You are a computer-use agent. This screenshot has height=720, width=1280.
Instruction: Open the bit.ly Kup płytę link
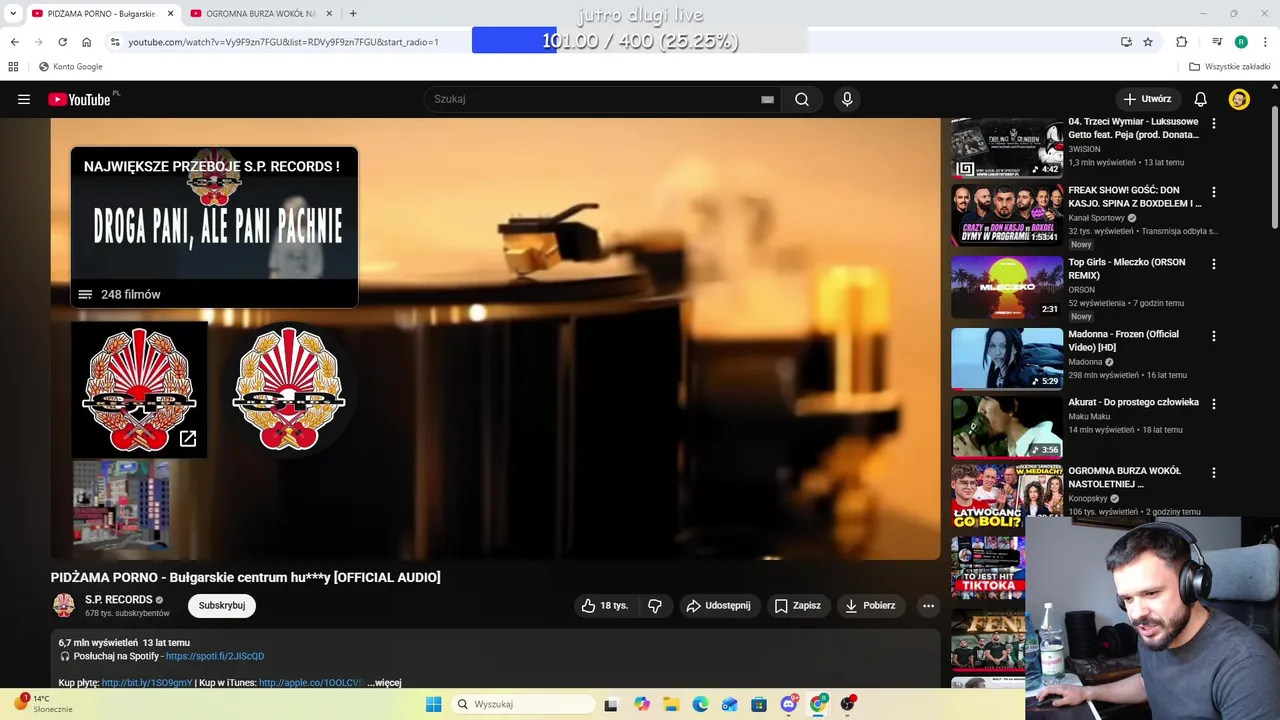(147, 683)
